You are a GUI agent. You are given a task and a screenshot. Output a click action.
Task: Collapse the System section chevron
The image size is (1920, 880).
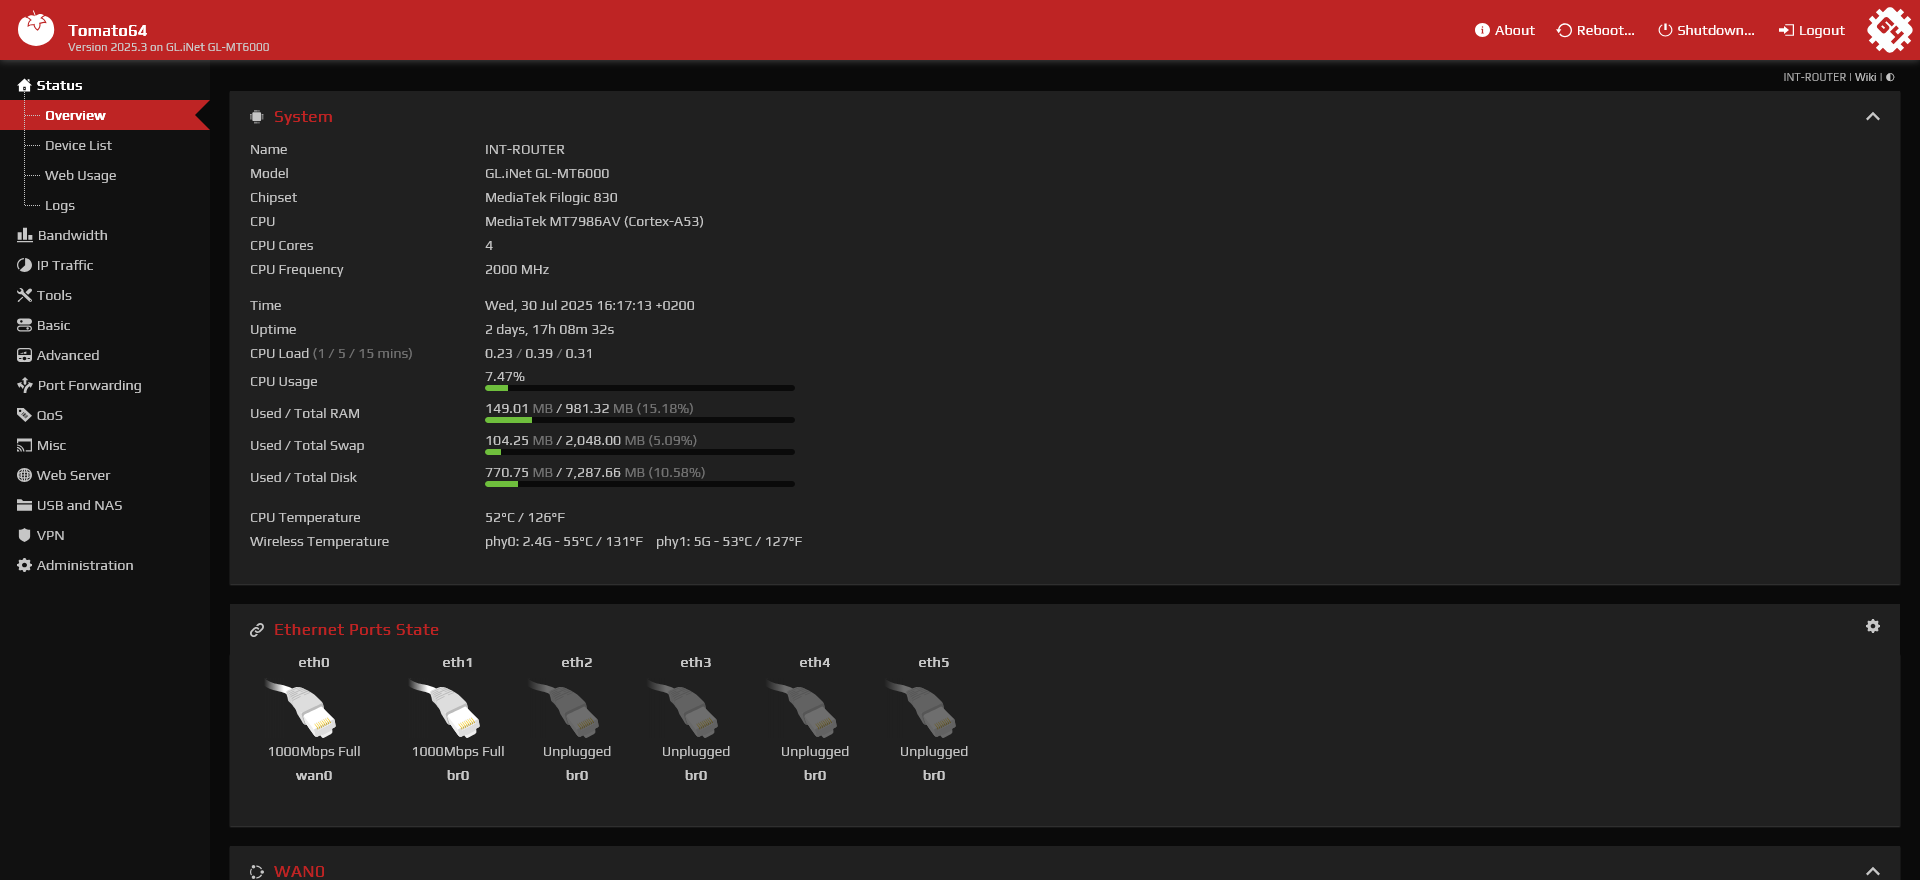1873,117
